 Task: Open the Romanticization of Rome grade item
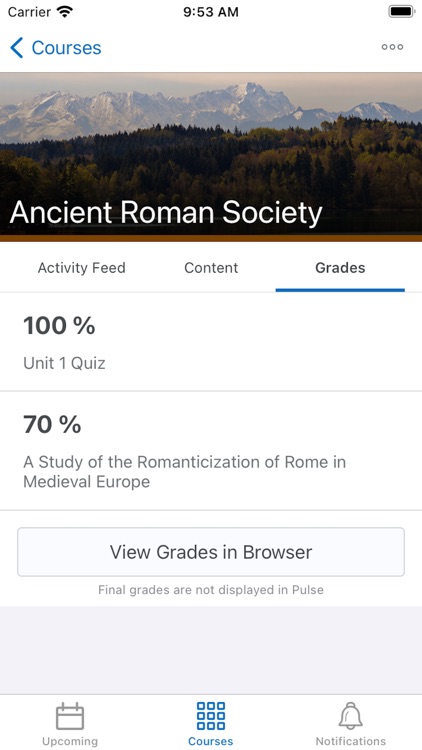pos(211,451)
